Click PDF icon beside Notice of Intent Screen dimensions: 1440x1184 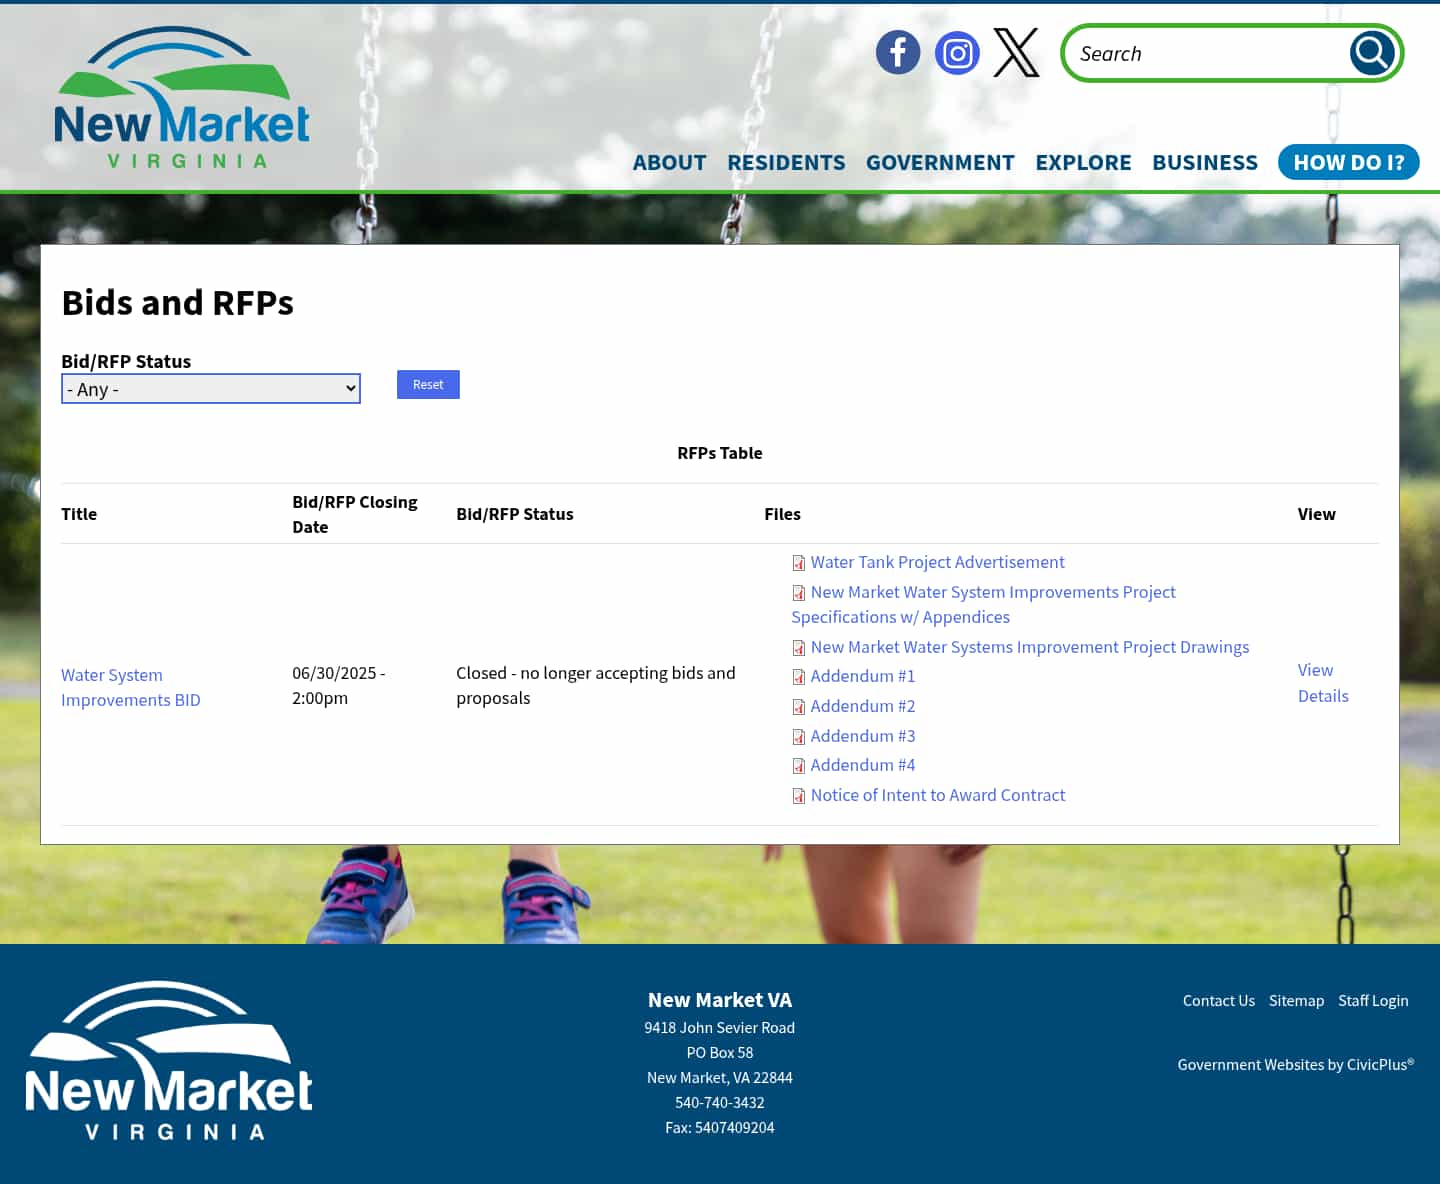coord(799,796)
